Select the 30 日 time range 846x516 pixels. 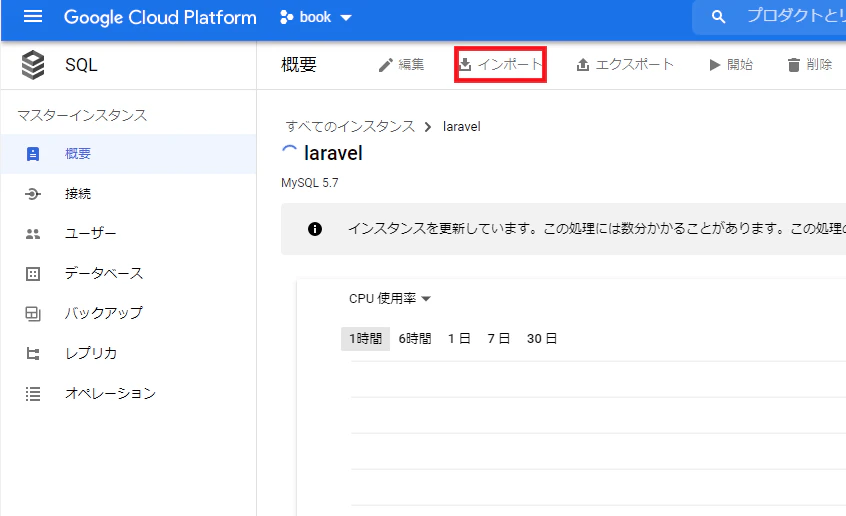[x=542, y=338]
